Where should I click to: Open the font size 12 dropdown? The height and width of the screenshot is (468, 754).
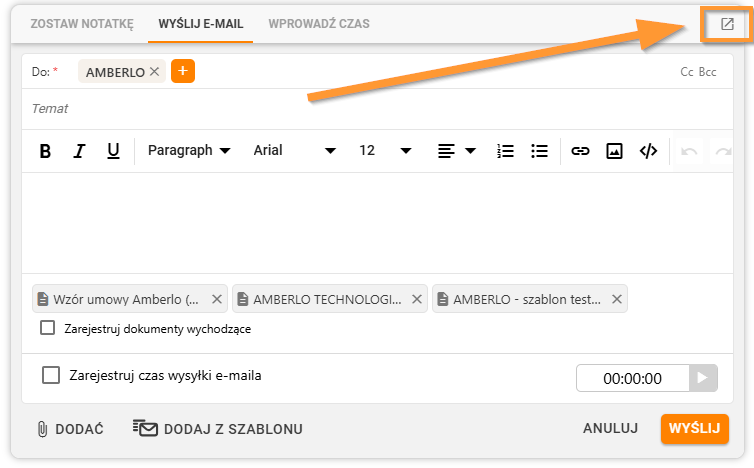(385, 151)
